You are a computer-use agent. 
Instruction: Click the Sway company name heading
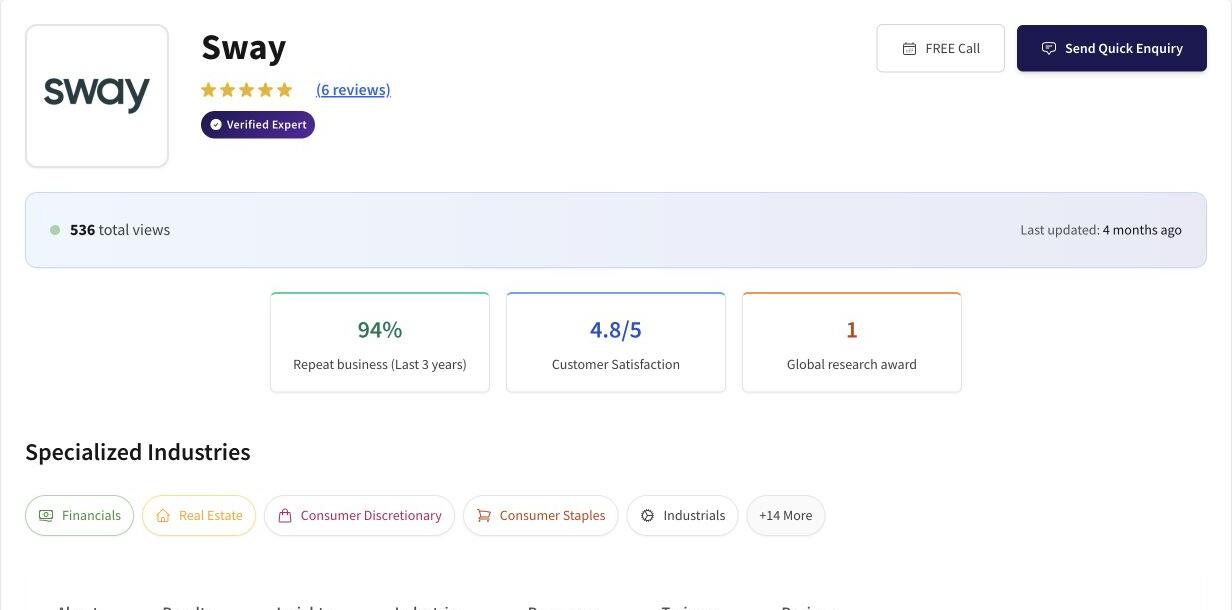[x=244, y=47]
